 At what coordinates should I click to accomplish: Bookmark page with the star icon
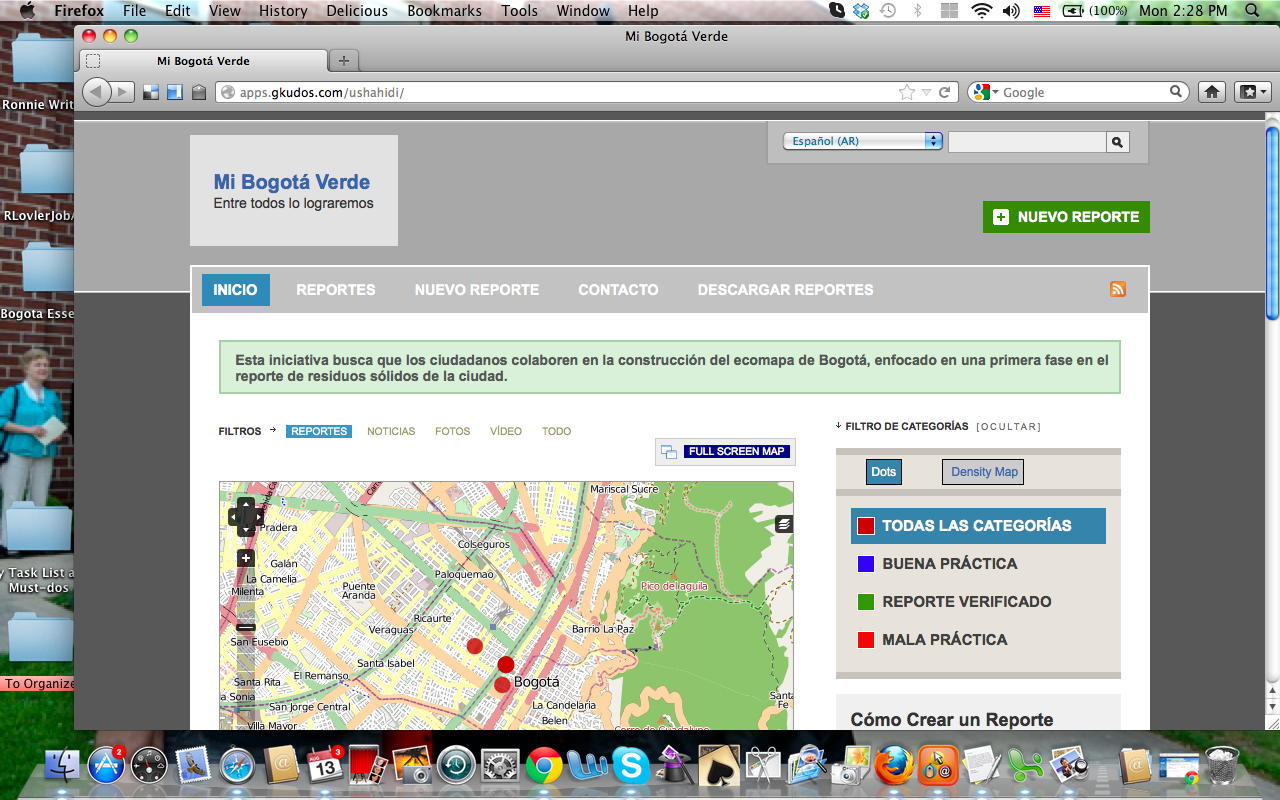907,92
